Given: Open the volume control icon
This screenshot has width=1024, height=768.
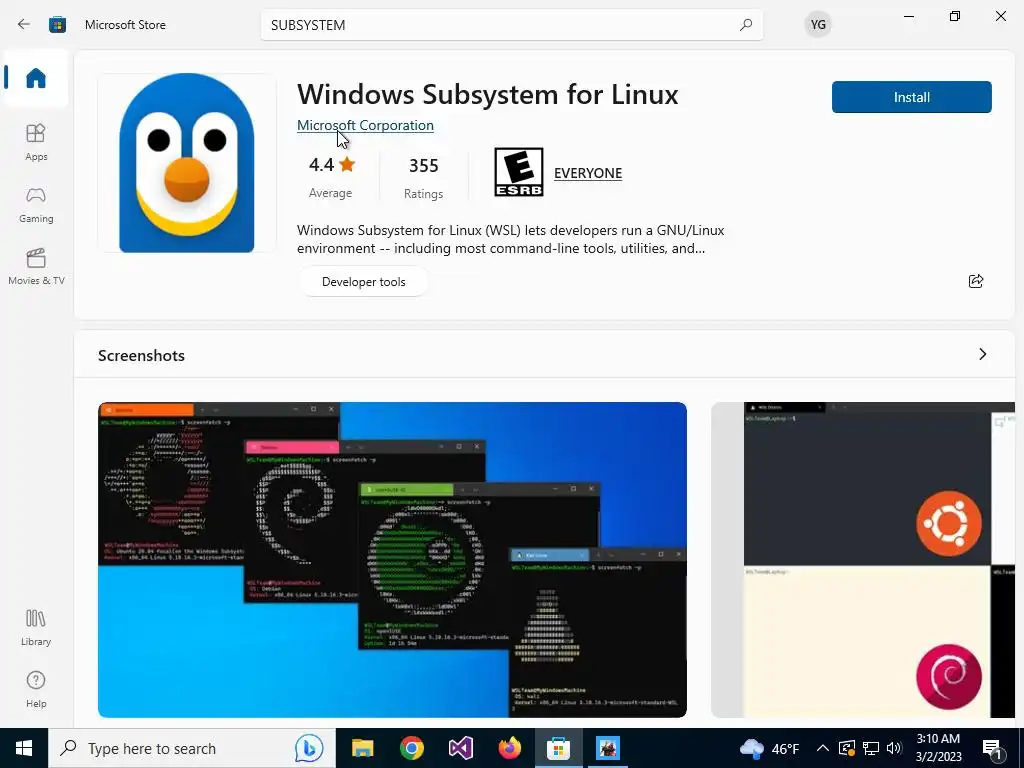Looking at the screenshot, I should point(894,748).
